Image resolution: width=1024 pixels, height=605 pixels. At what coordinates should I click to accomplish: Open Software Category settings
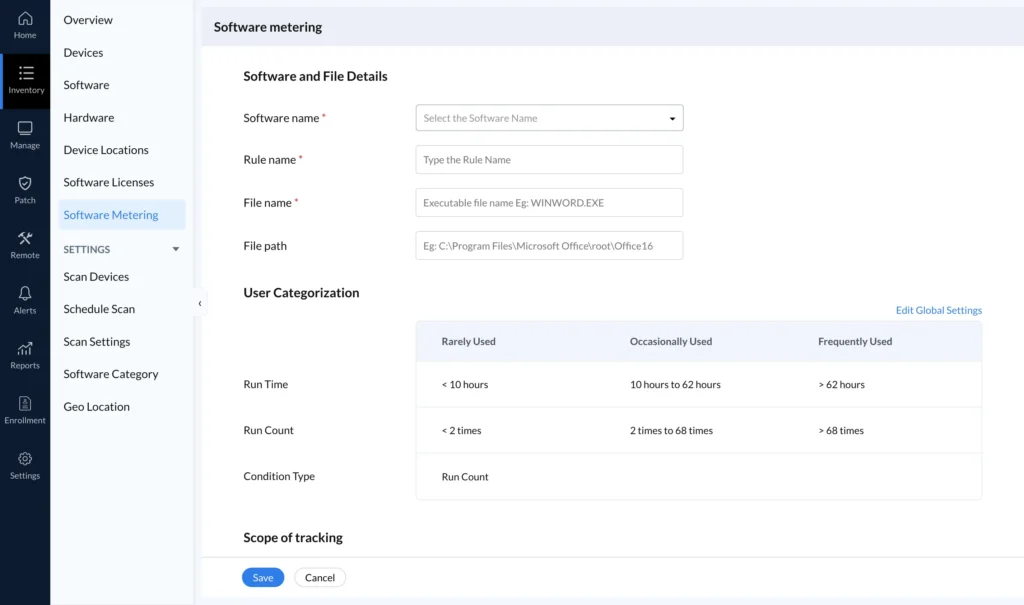[111, 374]
